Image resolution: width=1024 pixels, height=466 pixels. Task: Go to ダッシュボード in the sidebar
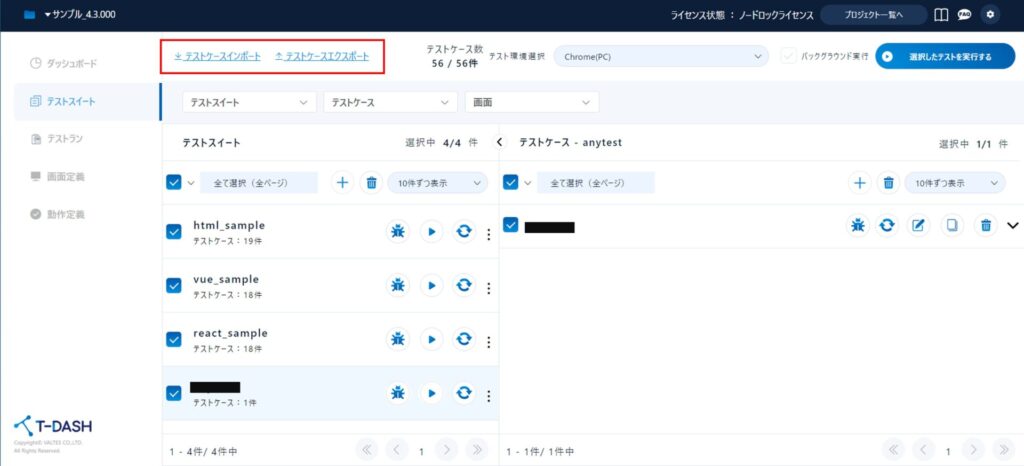tap(73, 63)
